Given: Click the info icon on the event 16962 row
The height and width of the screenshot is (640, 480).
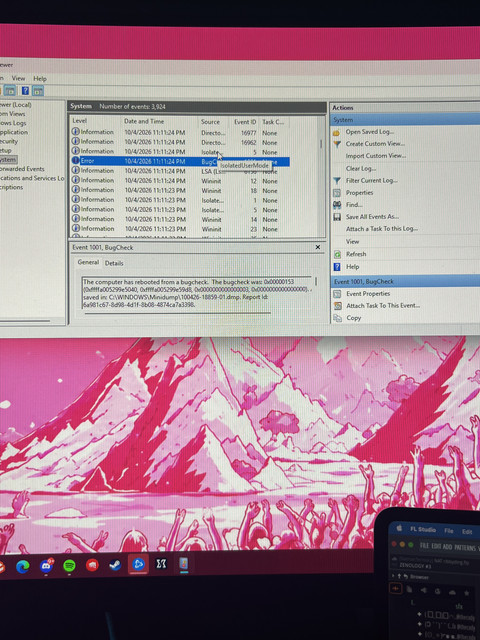Looking at the screenshot, I should click(x=76, y=141).
